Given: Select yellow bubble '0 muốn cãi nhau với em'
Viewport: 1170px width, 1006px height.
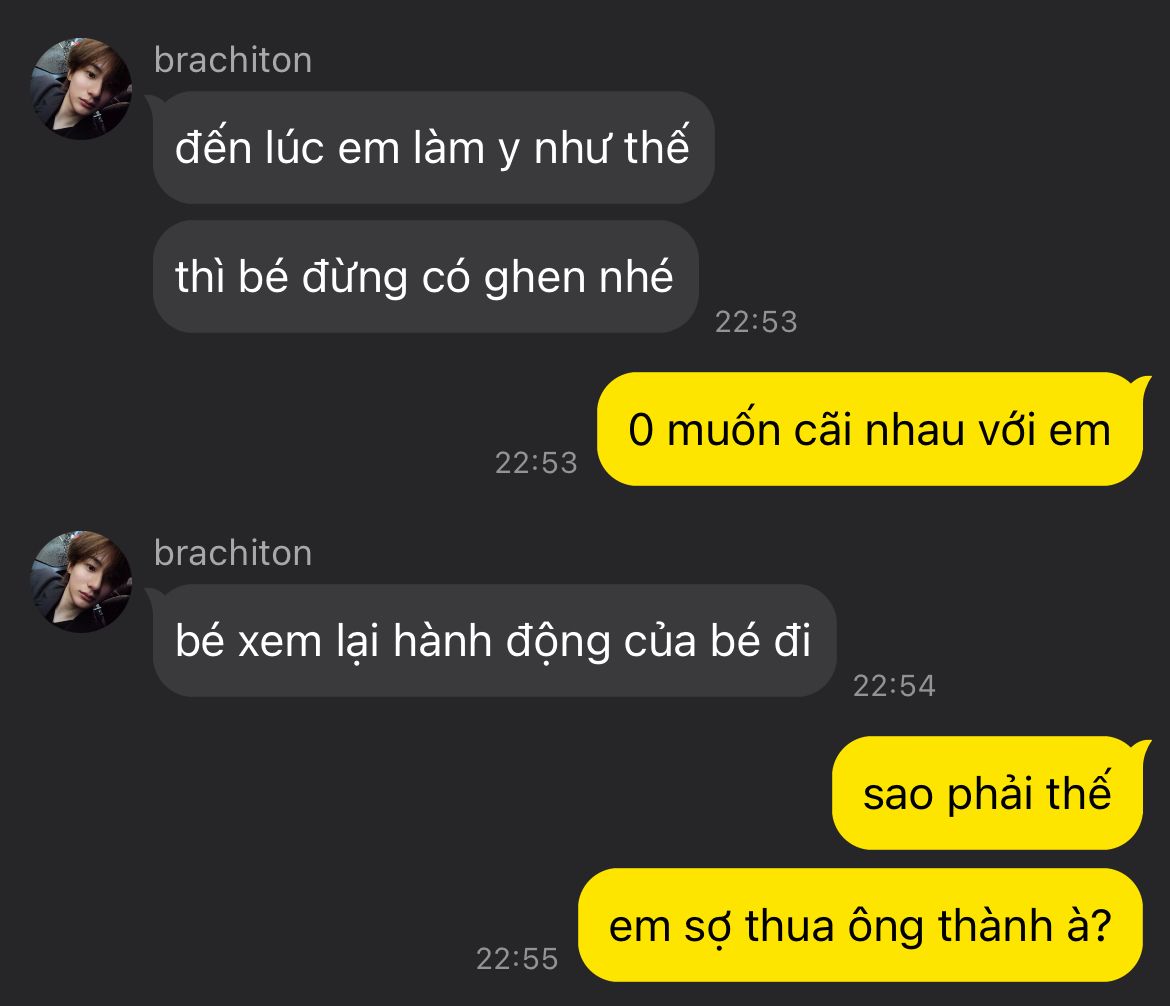Looking at the screenshot, I should (x=870, y=429).
